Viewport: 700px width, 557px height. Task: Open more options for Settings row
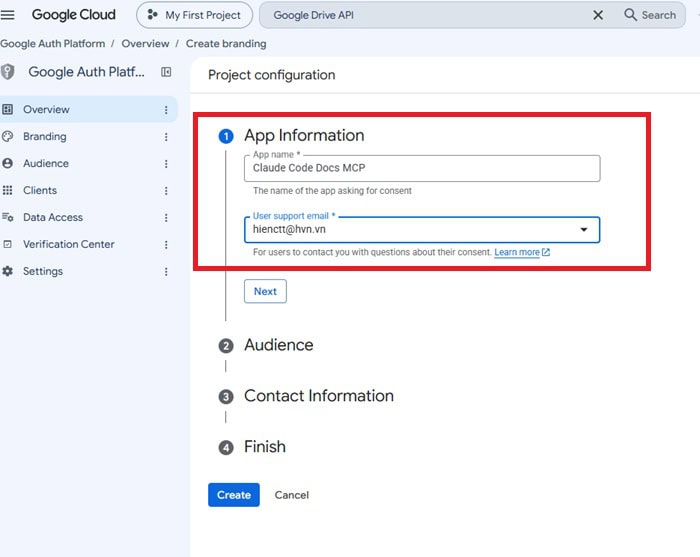(166, 272)
